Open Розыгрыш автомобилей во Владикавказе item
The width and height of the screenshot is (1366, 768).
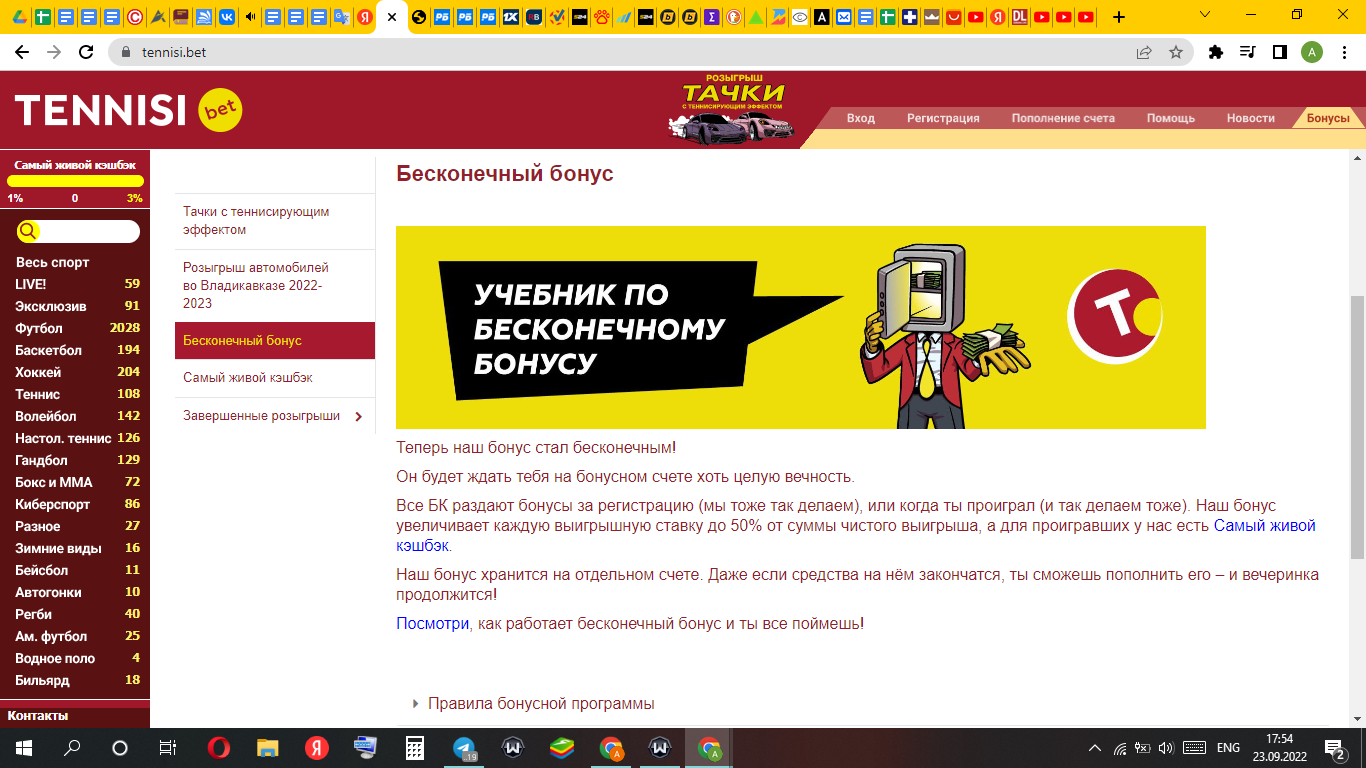point(275,285)
